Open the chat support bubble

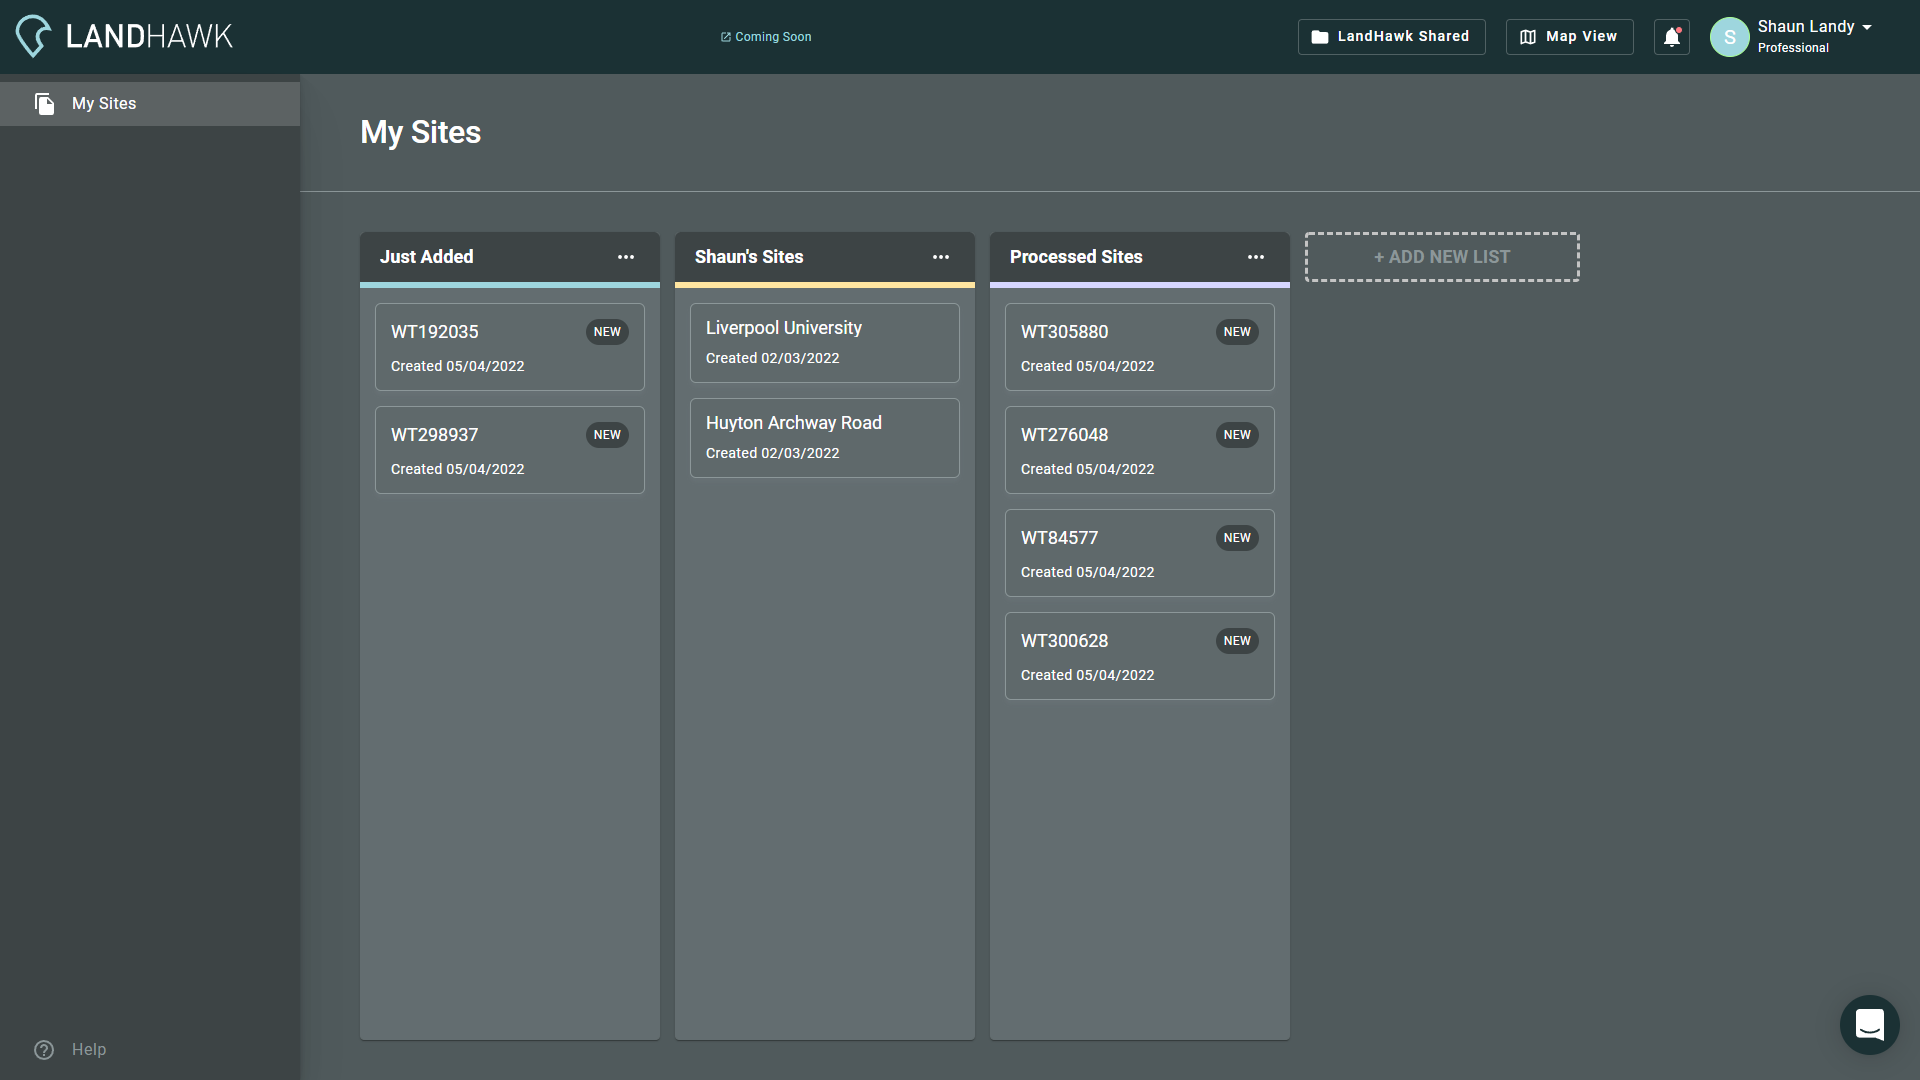point(1869,1025)
